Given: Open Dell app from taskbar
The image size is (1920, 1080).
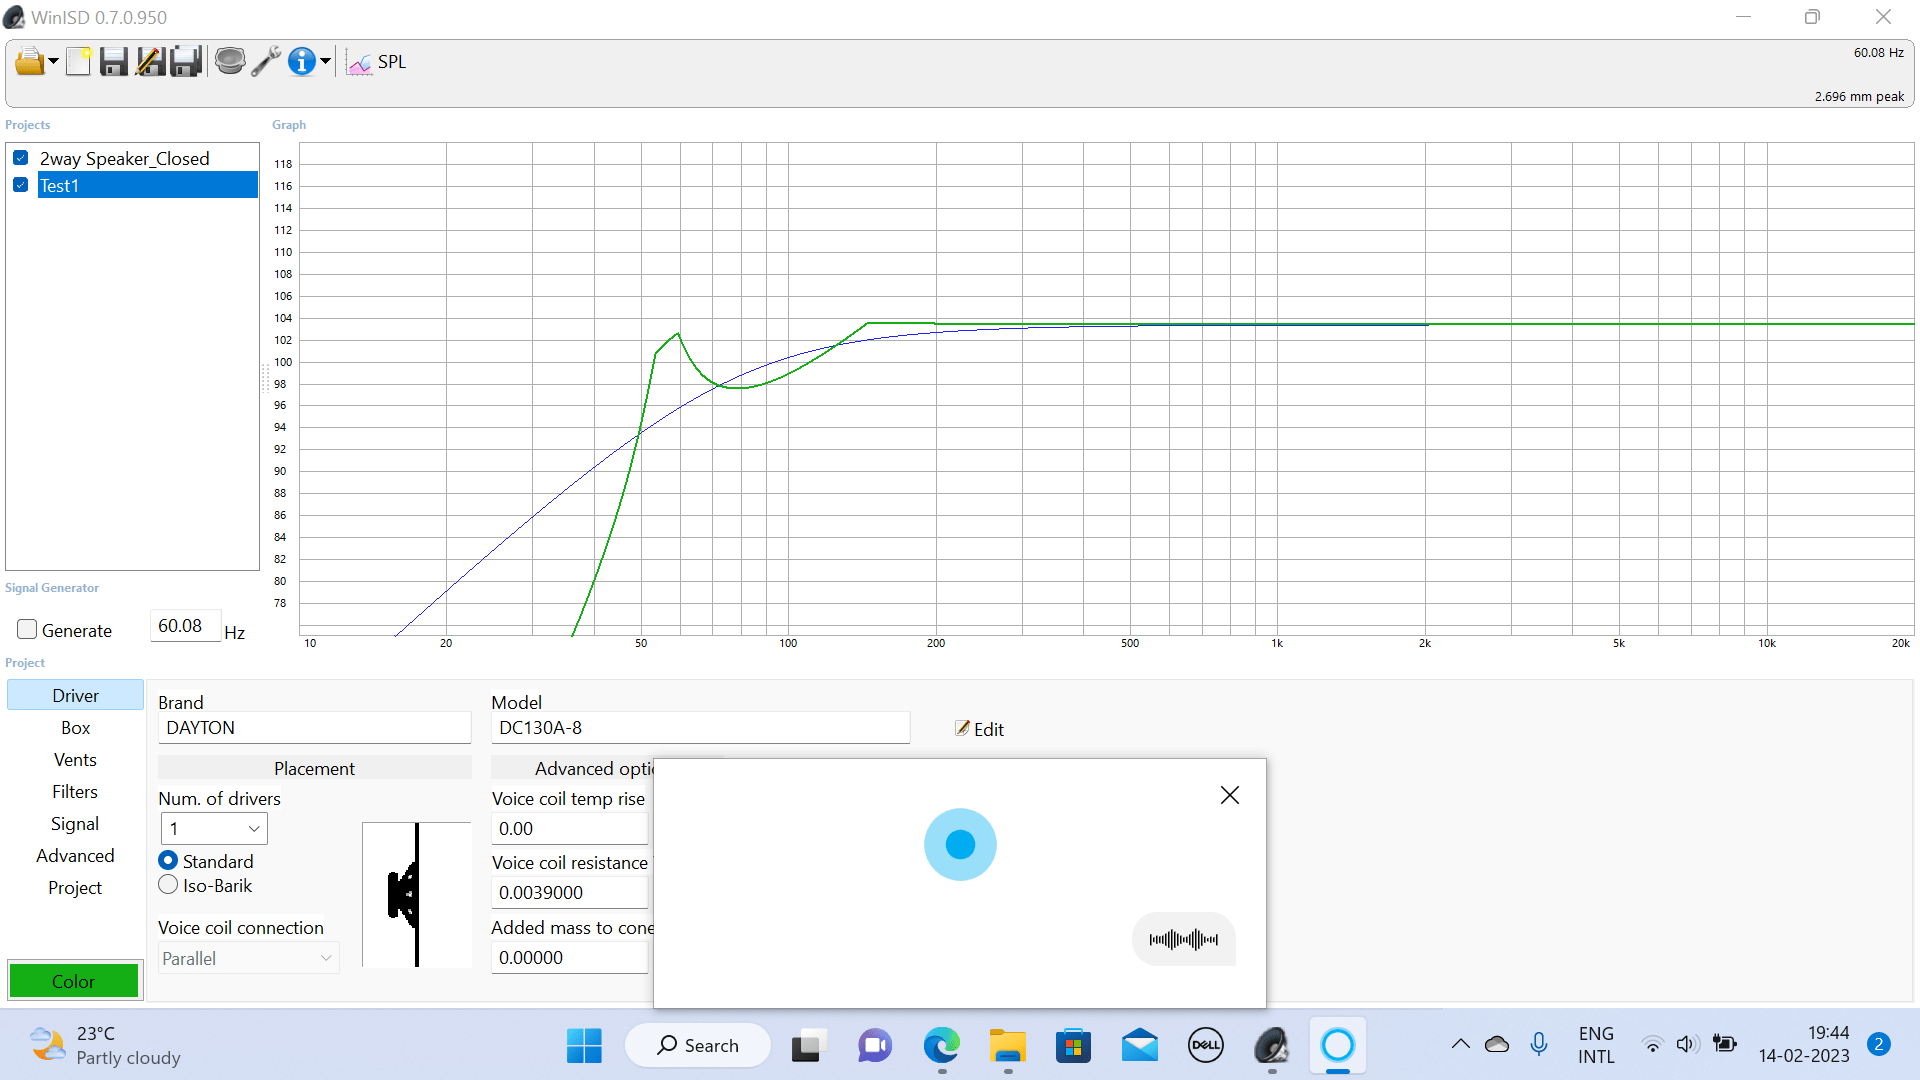Looking at the screenshot, I should coord(1206,1046).
